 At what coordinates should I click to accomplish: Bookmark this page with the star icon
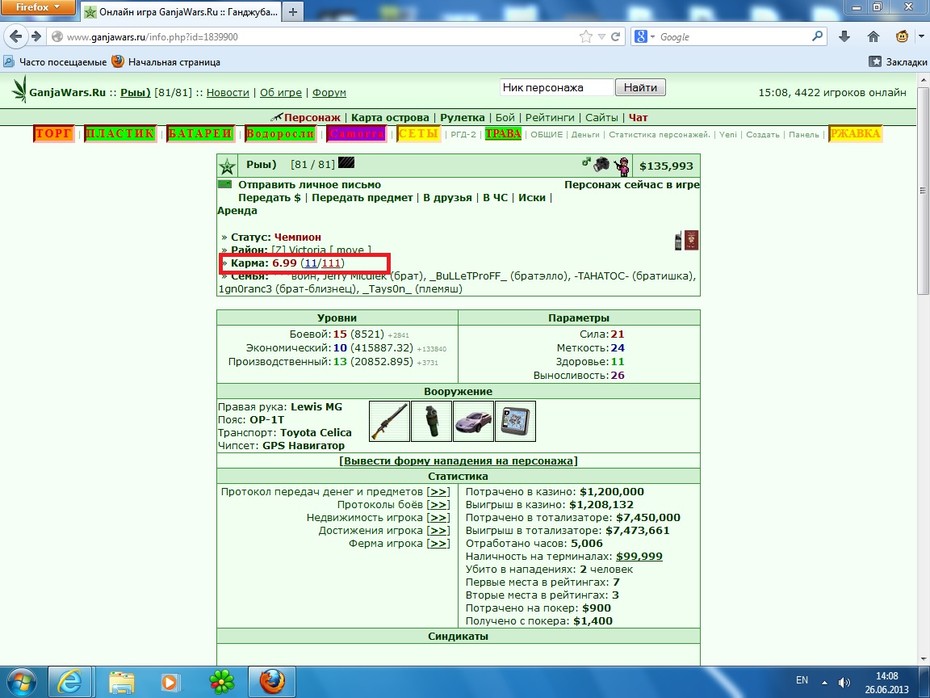coord(585,37)
